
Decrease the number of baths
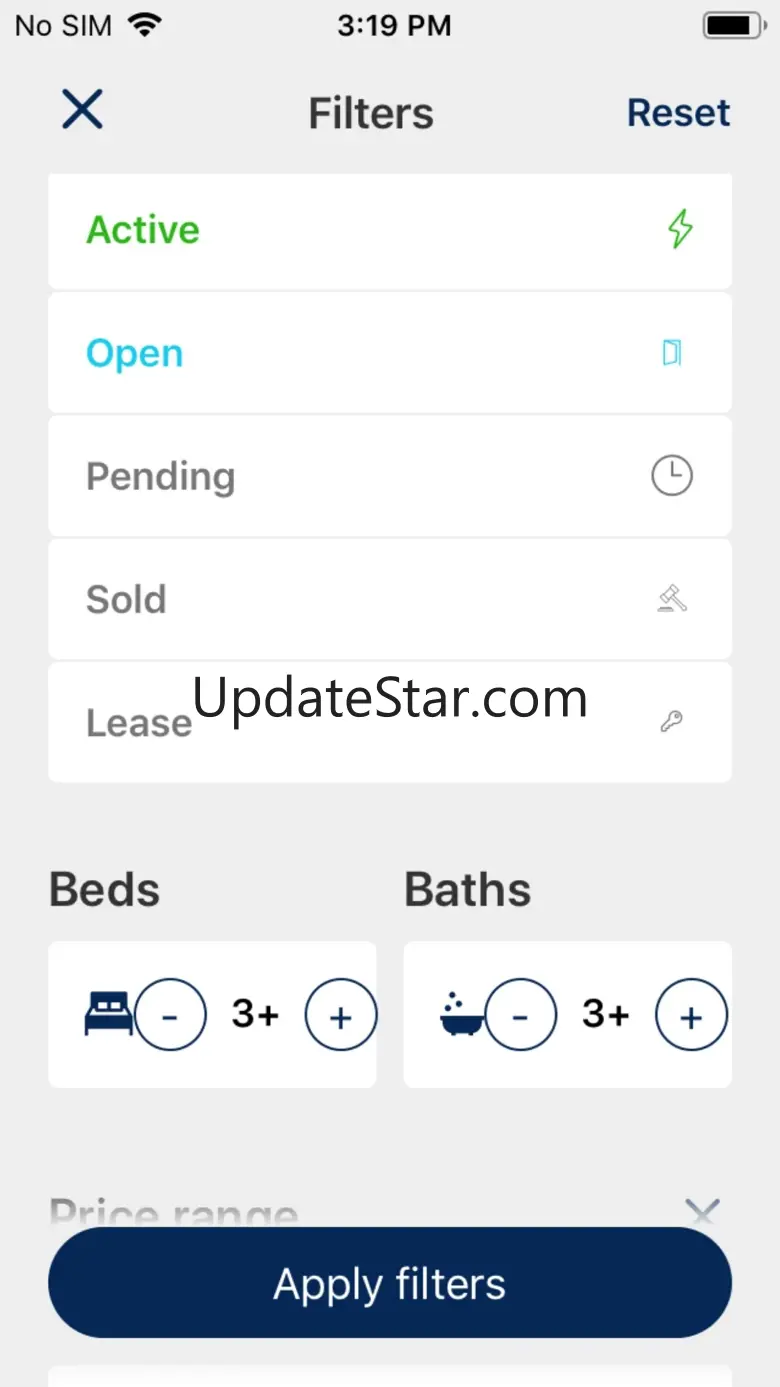coord(520,1016)
